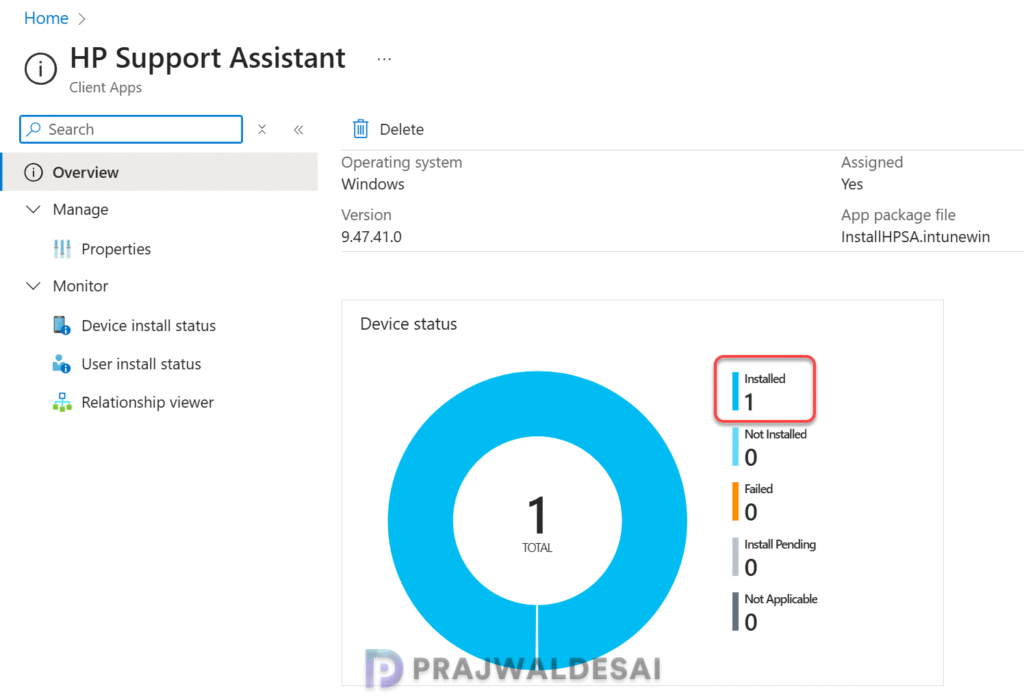
Task: Click the Device status card title
Action: (408, 324)
